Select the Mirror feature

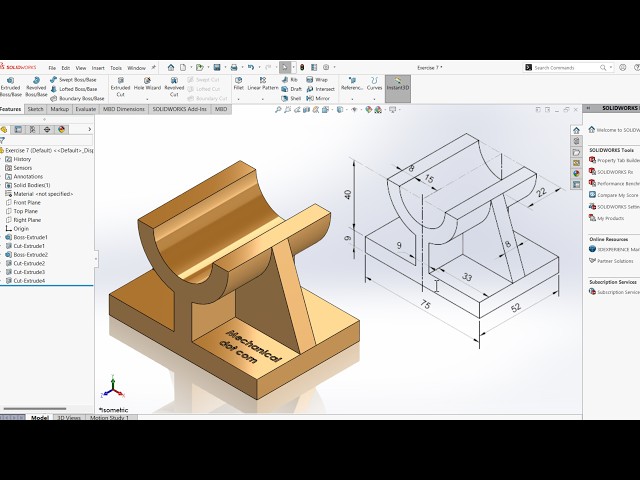[318, 98]
